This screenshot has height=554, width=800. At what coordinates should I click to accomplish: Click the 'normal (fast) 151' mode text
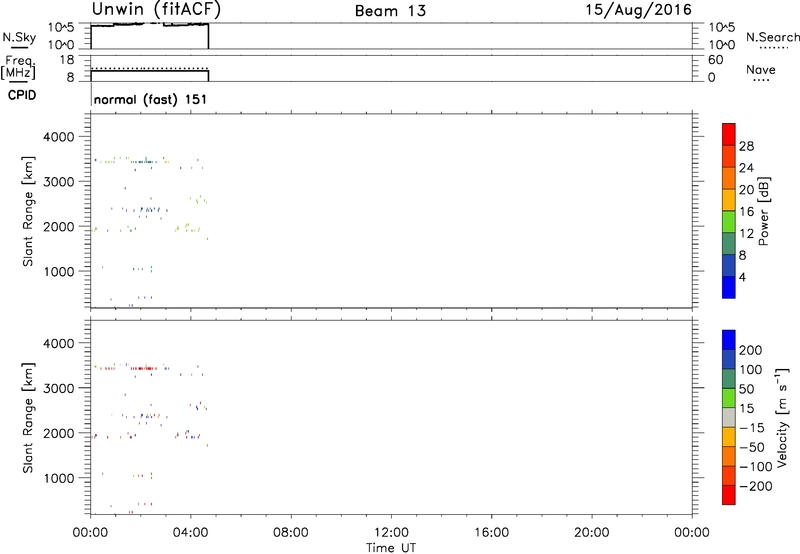[150, 99]
